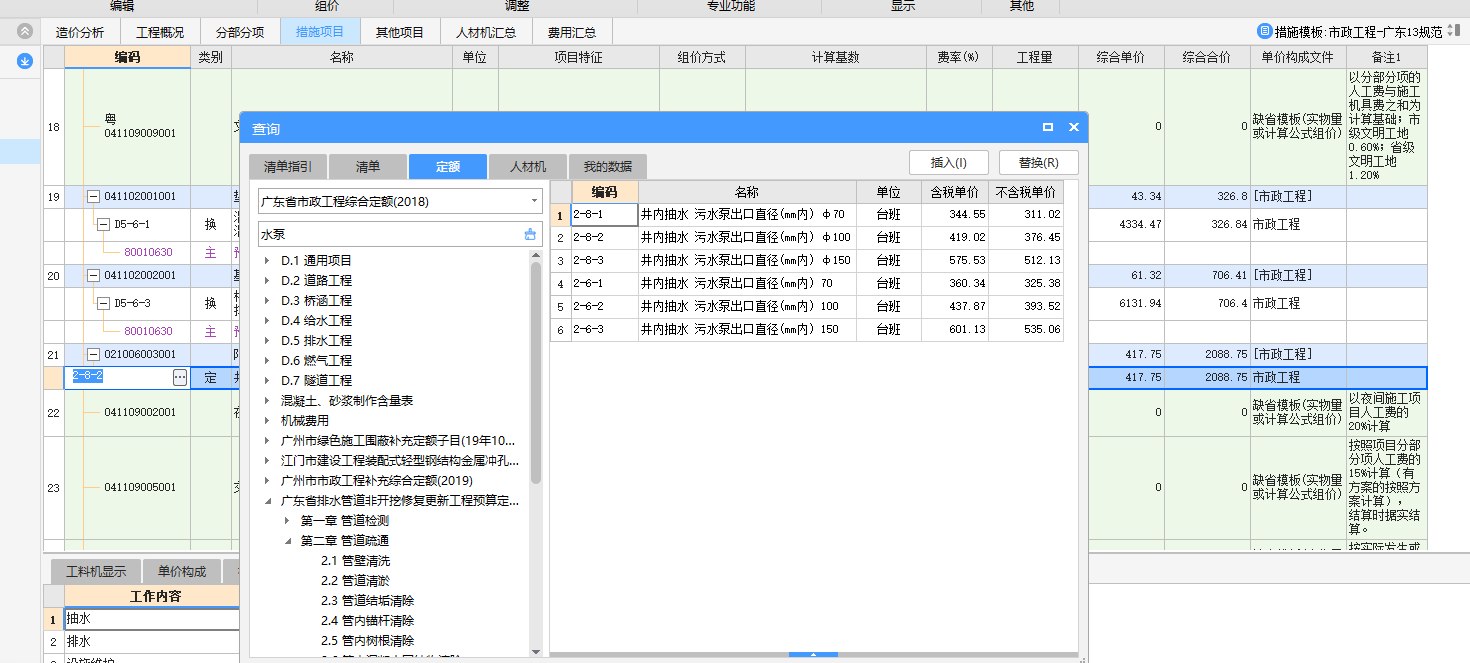Maximize the 查询 dialog
1470x663 pixels.
(x=1048, y=127)
